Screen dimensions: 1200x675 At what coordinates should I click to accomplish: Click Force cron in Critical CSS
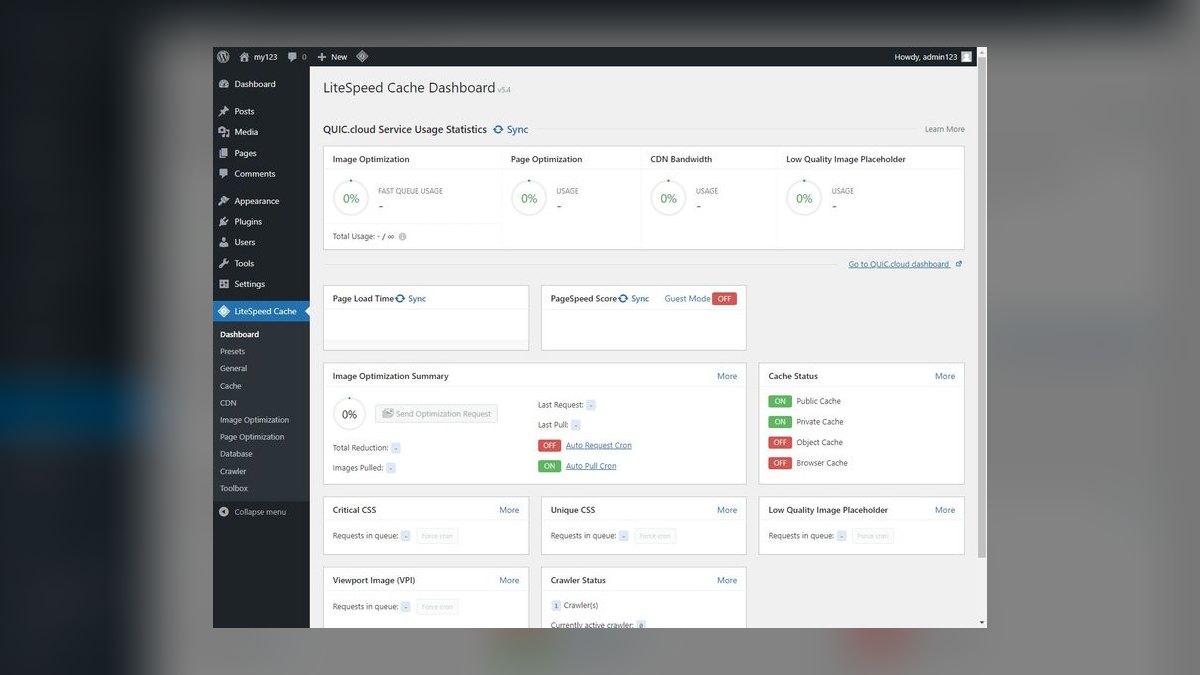pyautogui.click(x=437, y=536)
